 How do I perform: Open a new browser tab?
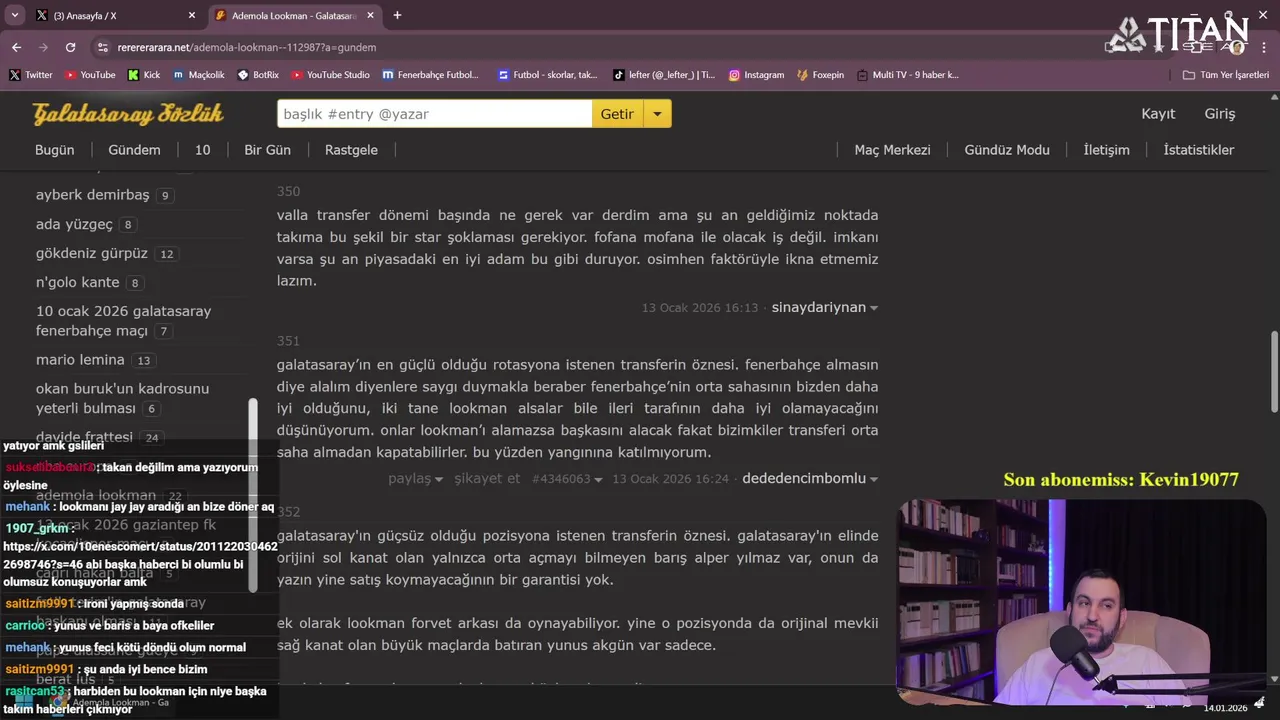coord(397,15)
